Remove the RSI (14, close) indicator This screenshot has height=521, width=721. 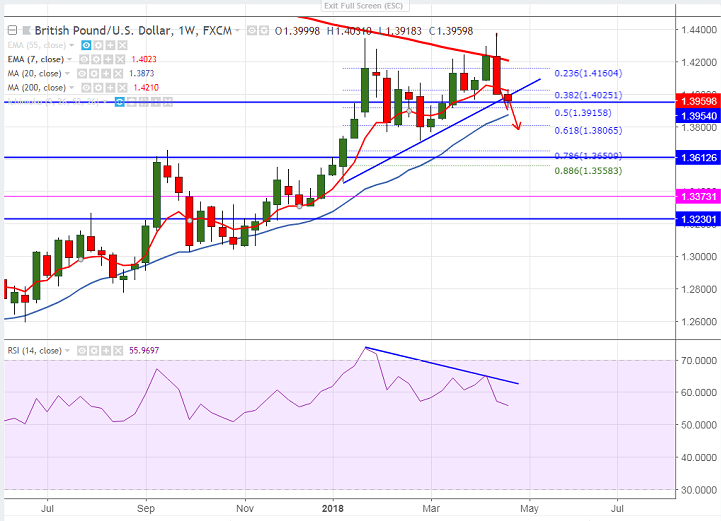point(118,351)
